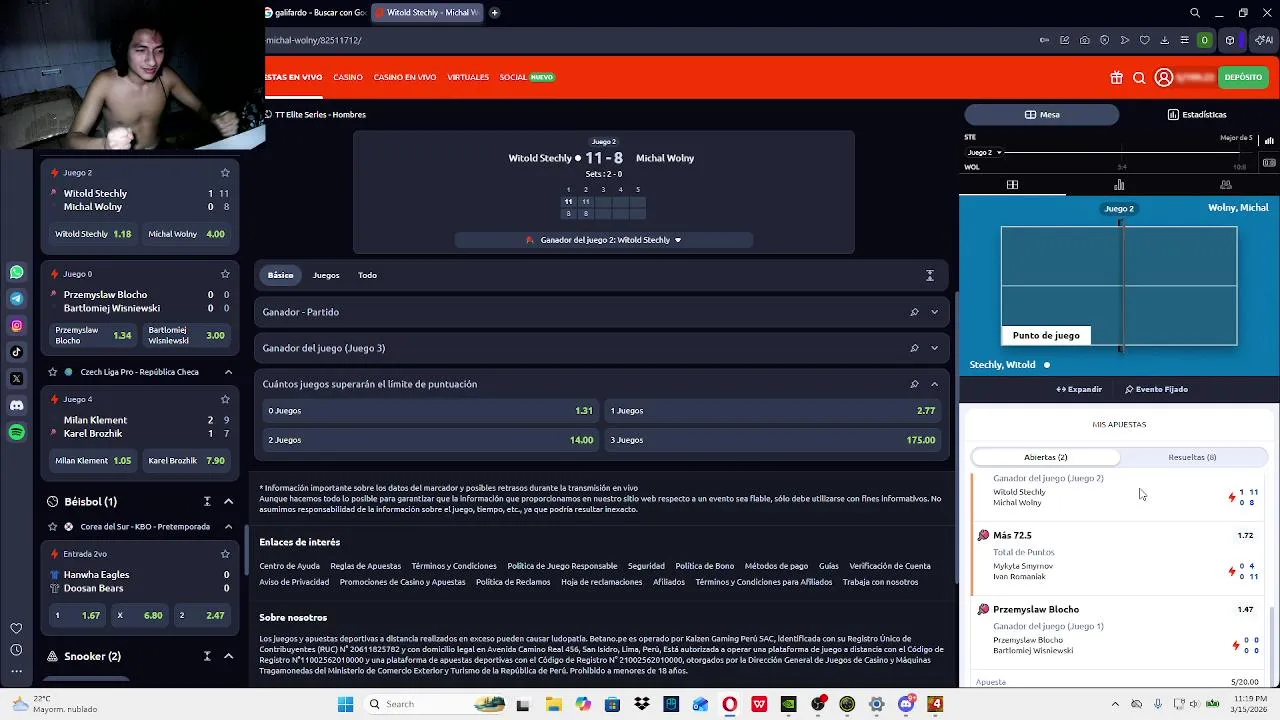Toggle Evento Fijado pin

click(x=1156, y=389)
